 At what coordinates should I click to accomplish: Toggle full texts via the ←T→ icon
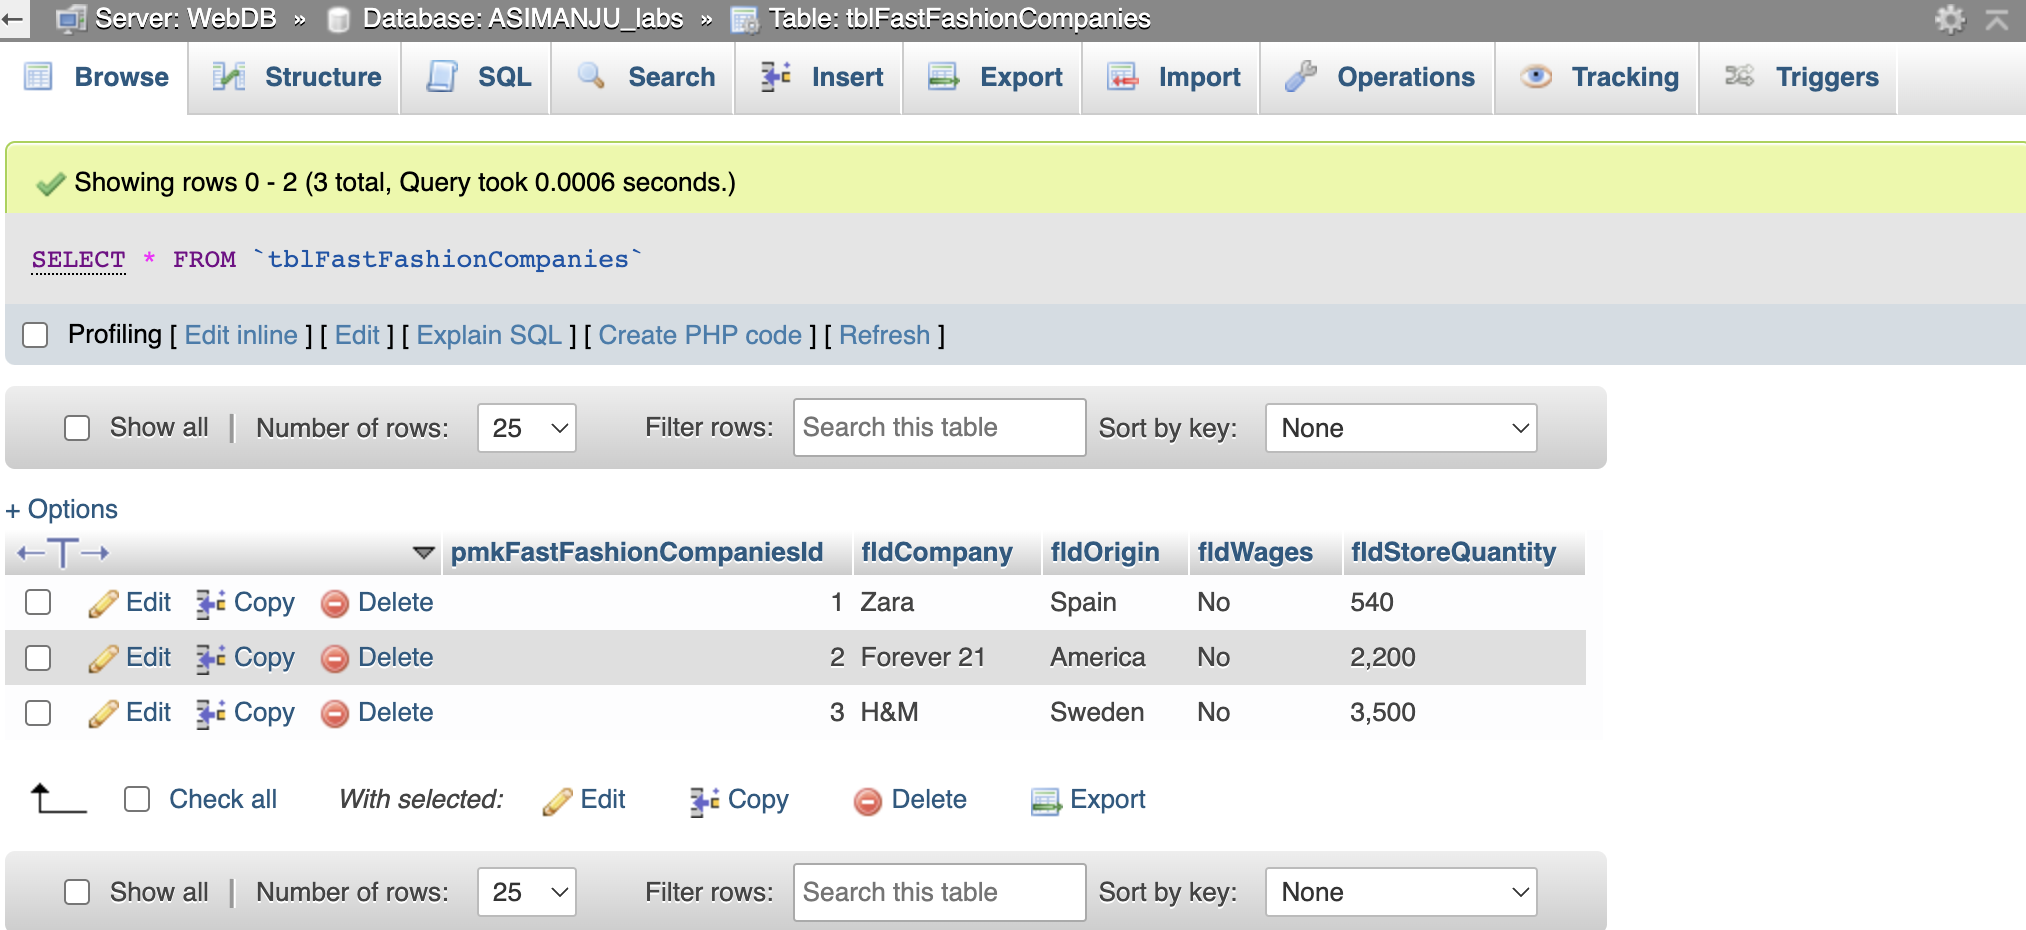click(x=63, y=552)
